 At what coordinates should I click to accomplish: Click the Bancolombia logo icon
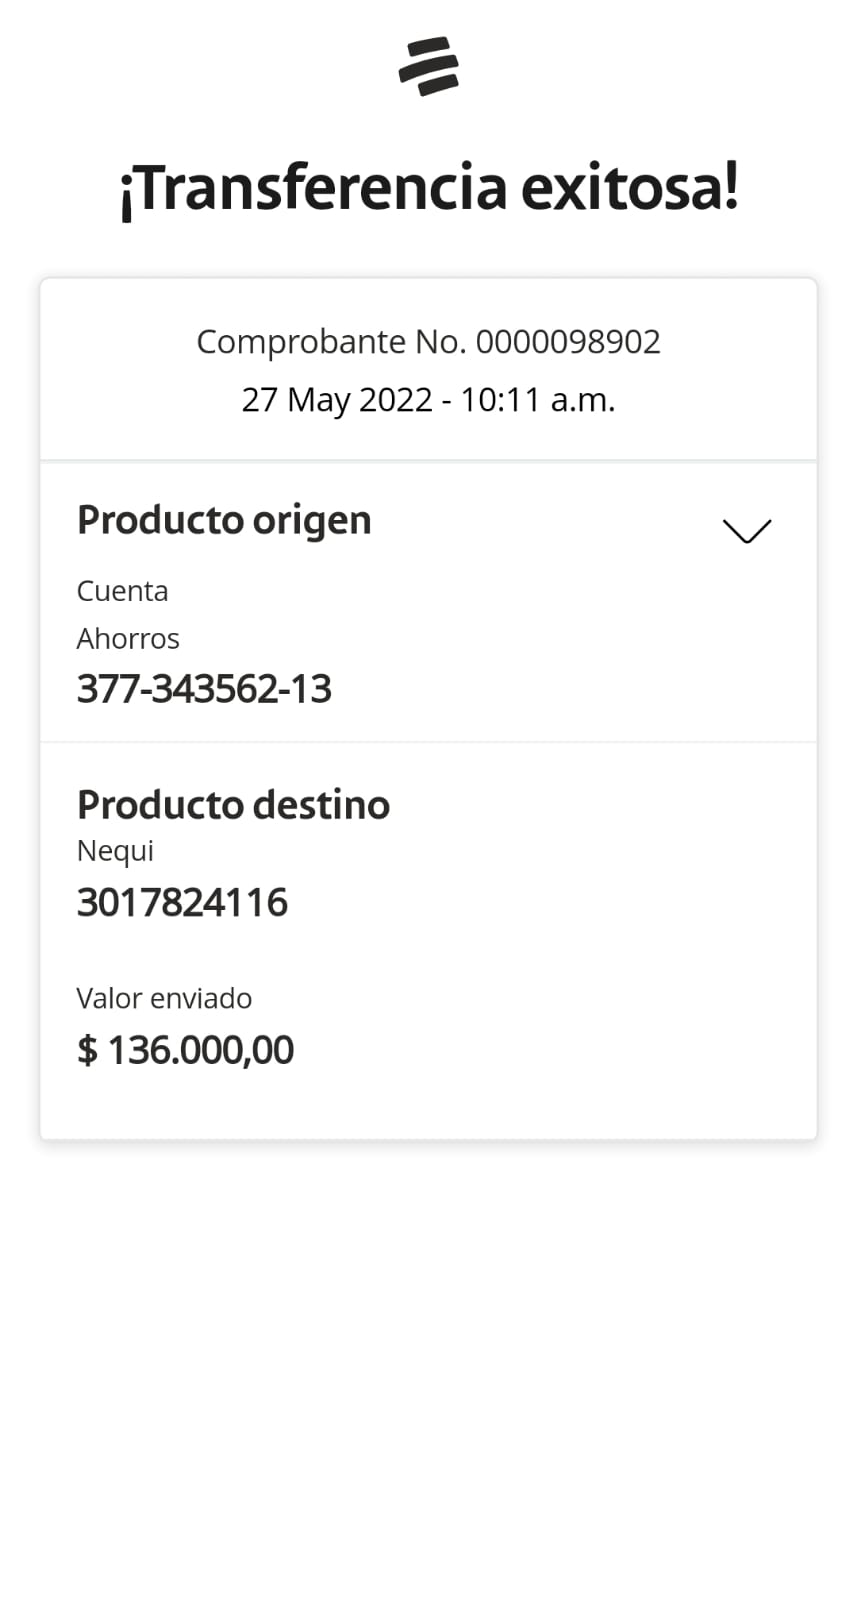tap(428, 66)
